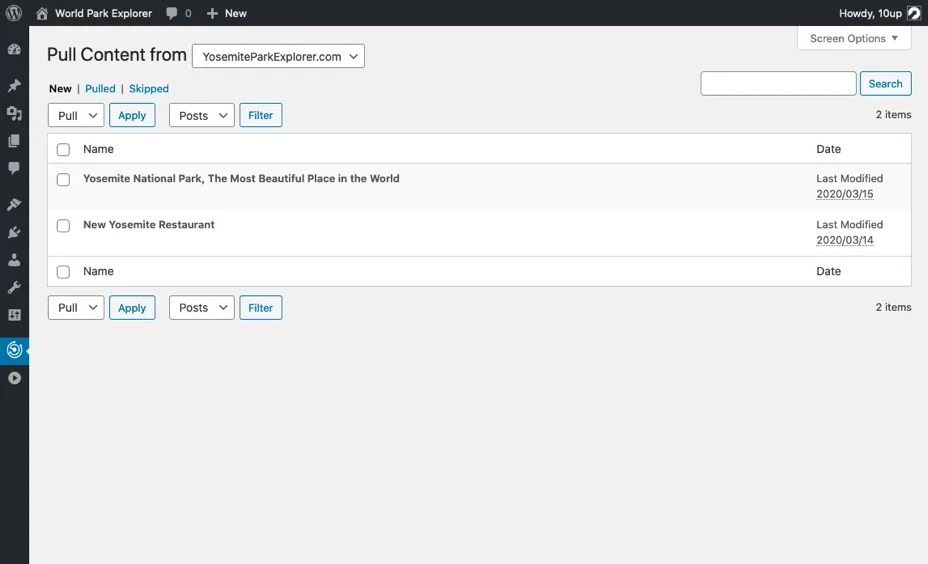Viewport: 928px width, 564px height.
Task: Open the Users sidebar icon
Action: pos(14,260)
